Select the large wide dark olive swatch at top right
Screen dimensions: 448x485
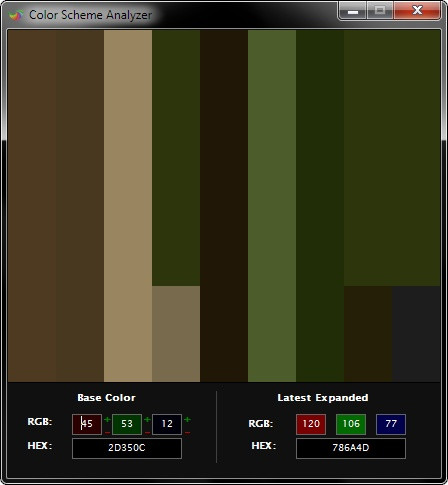pos(392,158)
